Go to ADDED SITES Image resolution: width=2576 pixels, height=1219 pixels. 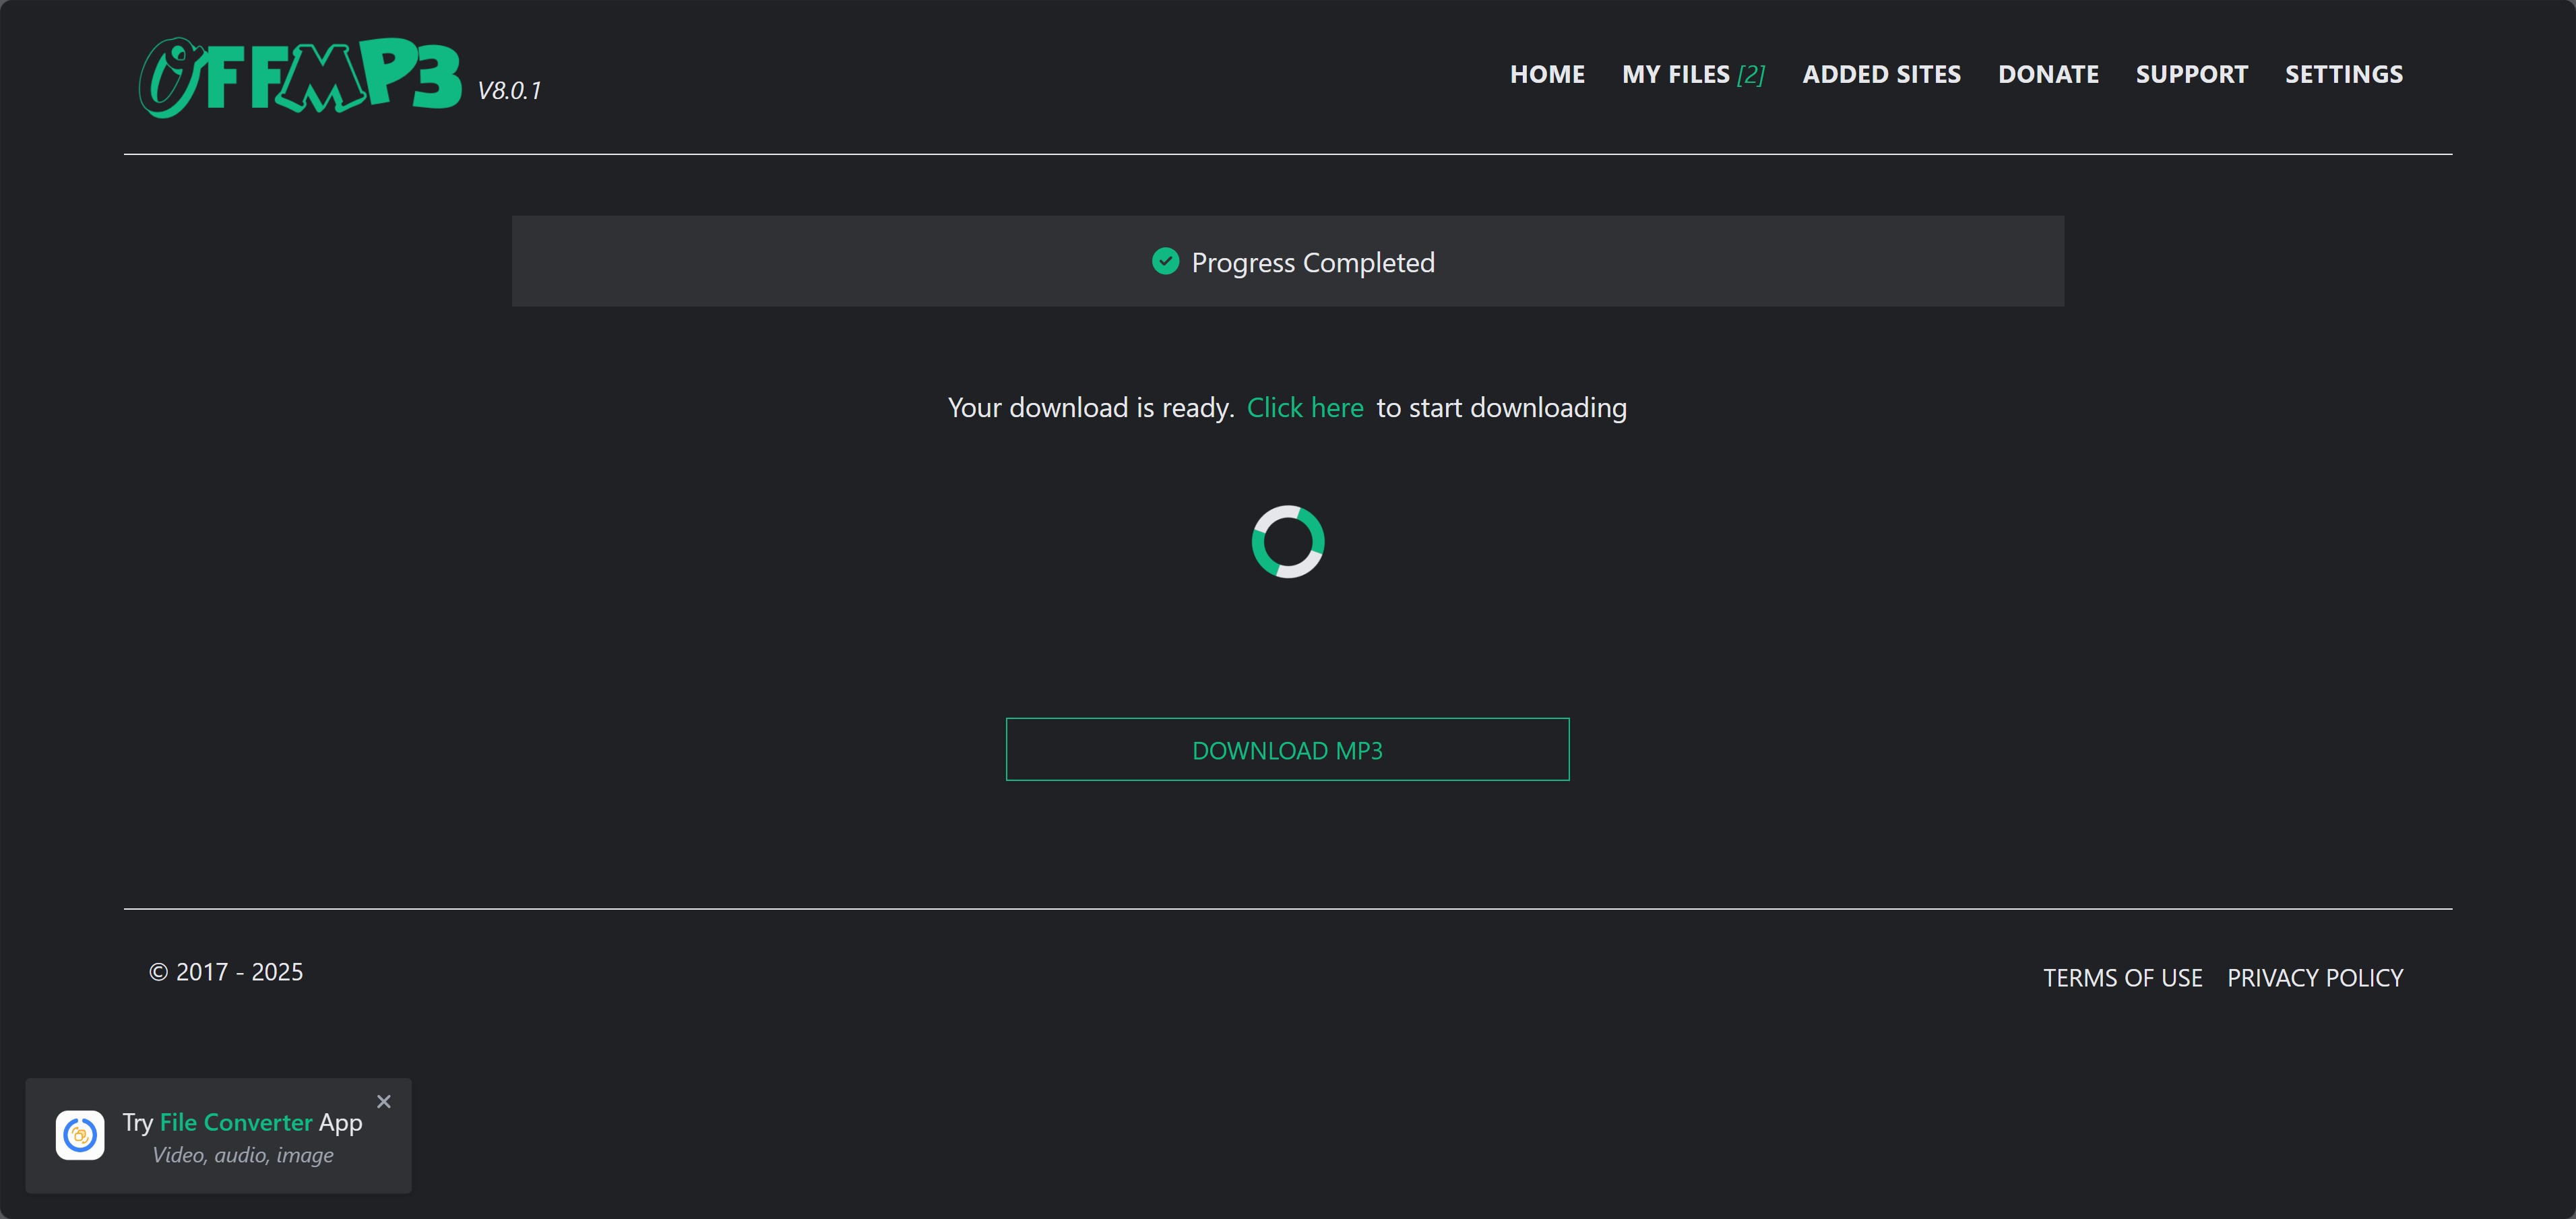tap(1881, 74)
